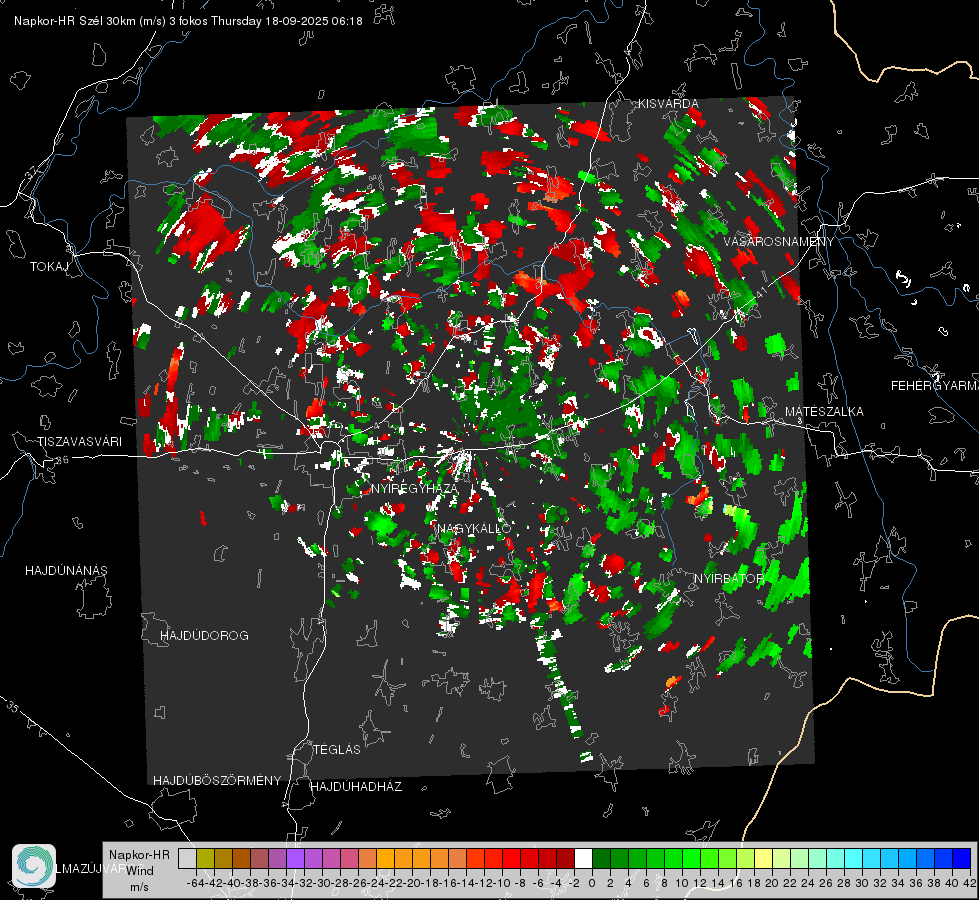
Task: Click the NYÍREGYHÁZA city label
Action: 415,488
